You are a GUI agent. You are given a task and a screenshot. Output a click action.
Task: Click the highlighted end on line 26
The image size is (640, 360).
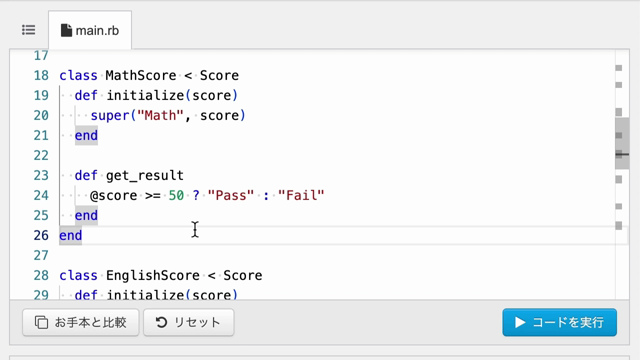[x=71, y=236]
